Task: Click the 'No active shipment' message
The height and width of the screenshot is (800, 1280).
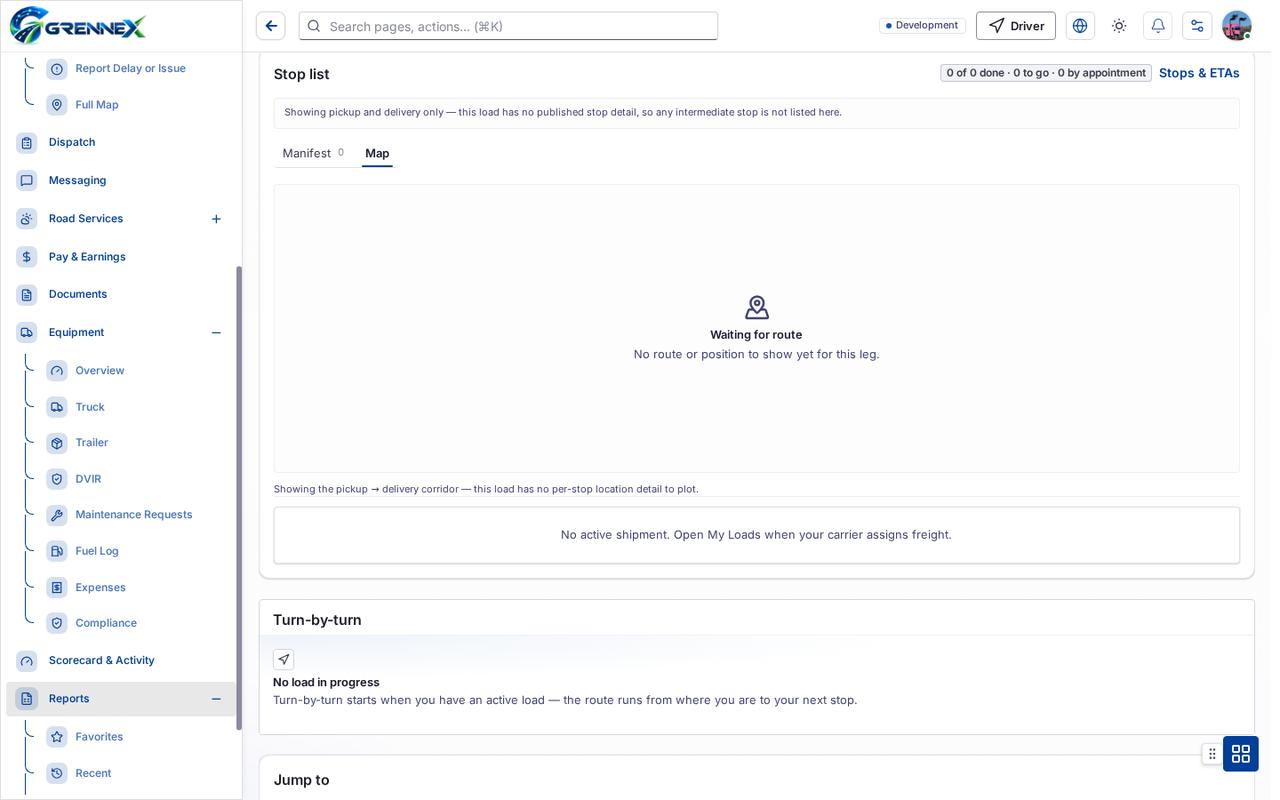Action: (756, 535)
